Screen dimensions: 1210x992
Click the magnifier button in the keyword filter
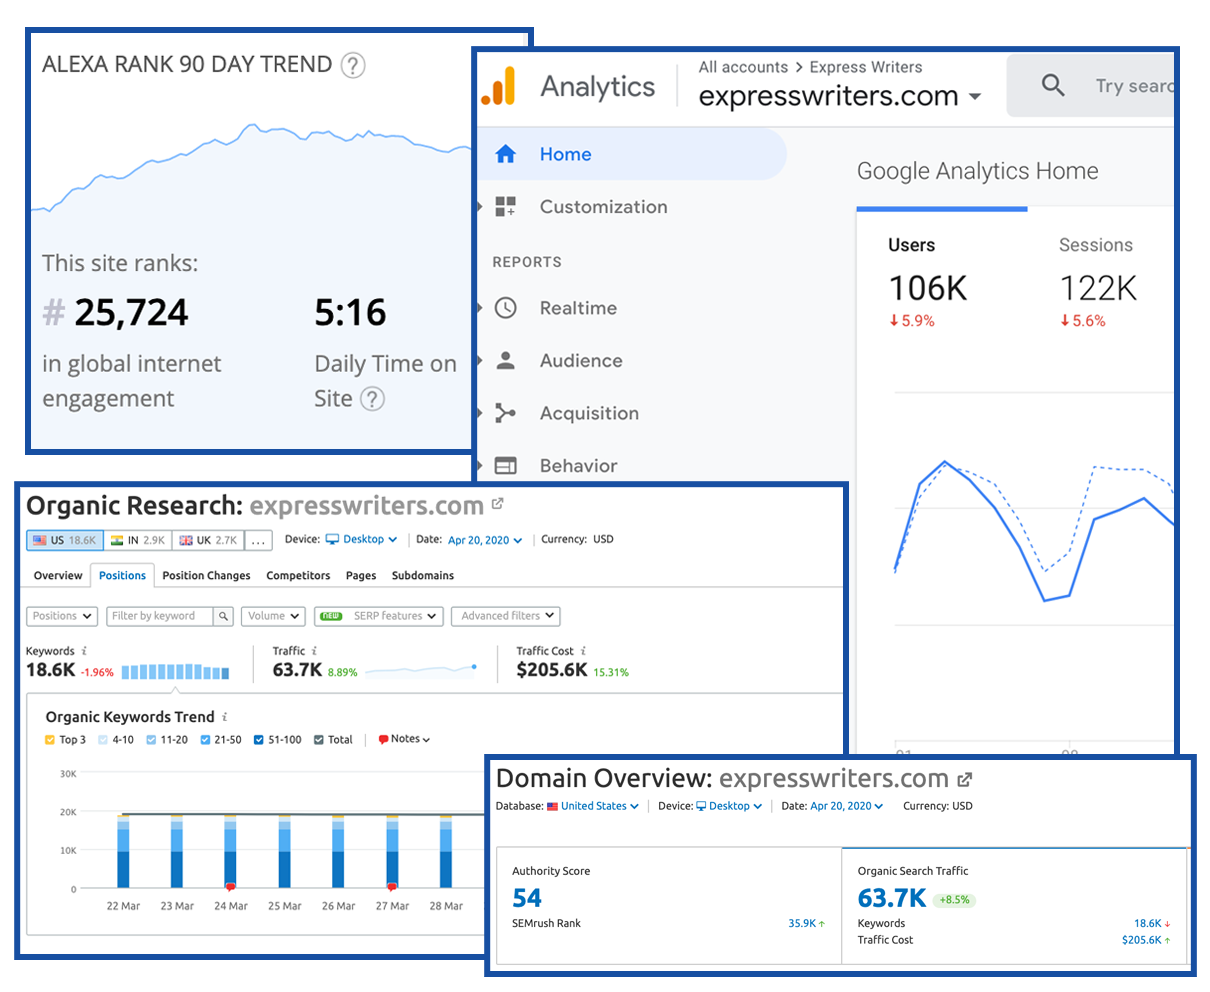coord(224,616)
